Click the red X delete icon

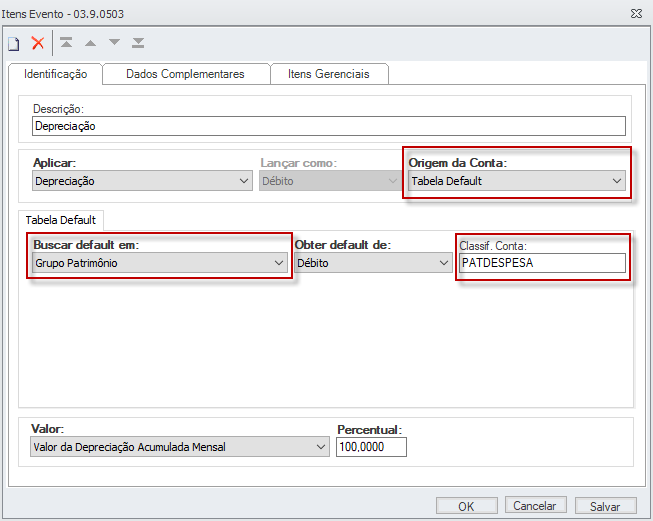click(x=38, y=43)
